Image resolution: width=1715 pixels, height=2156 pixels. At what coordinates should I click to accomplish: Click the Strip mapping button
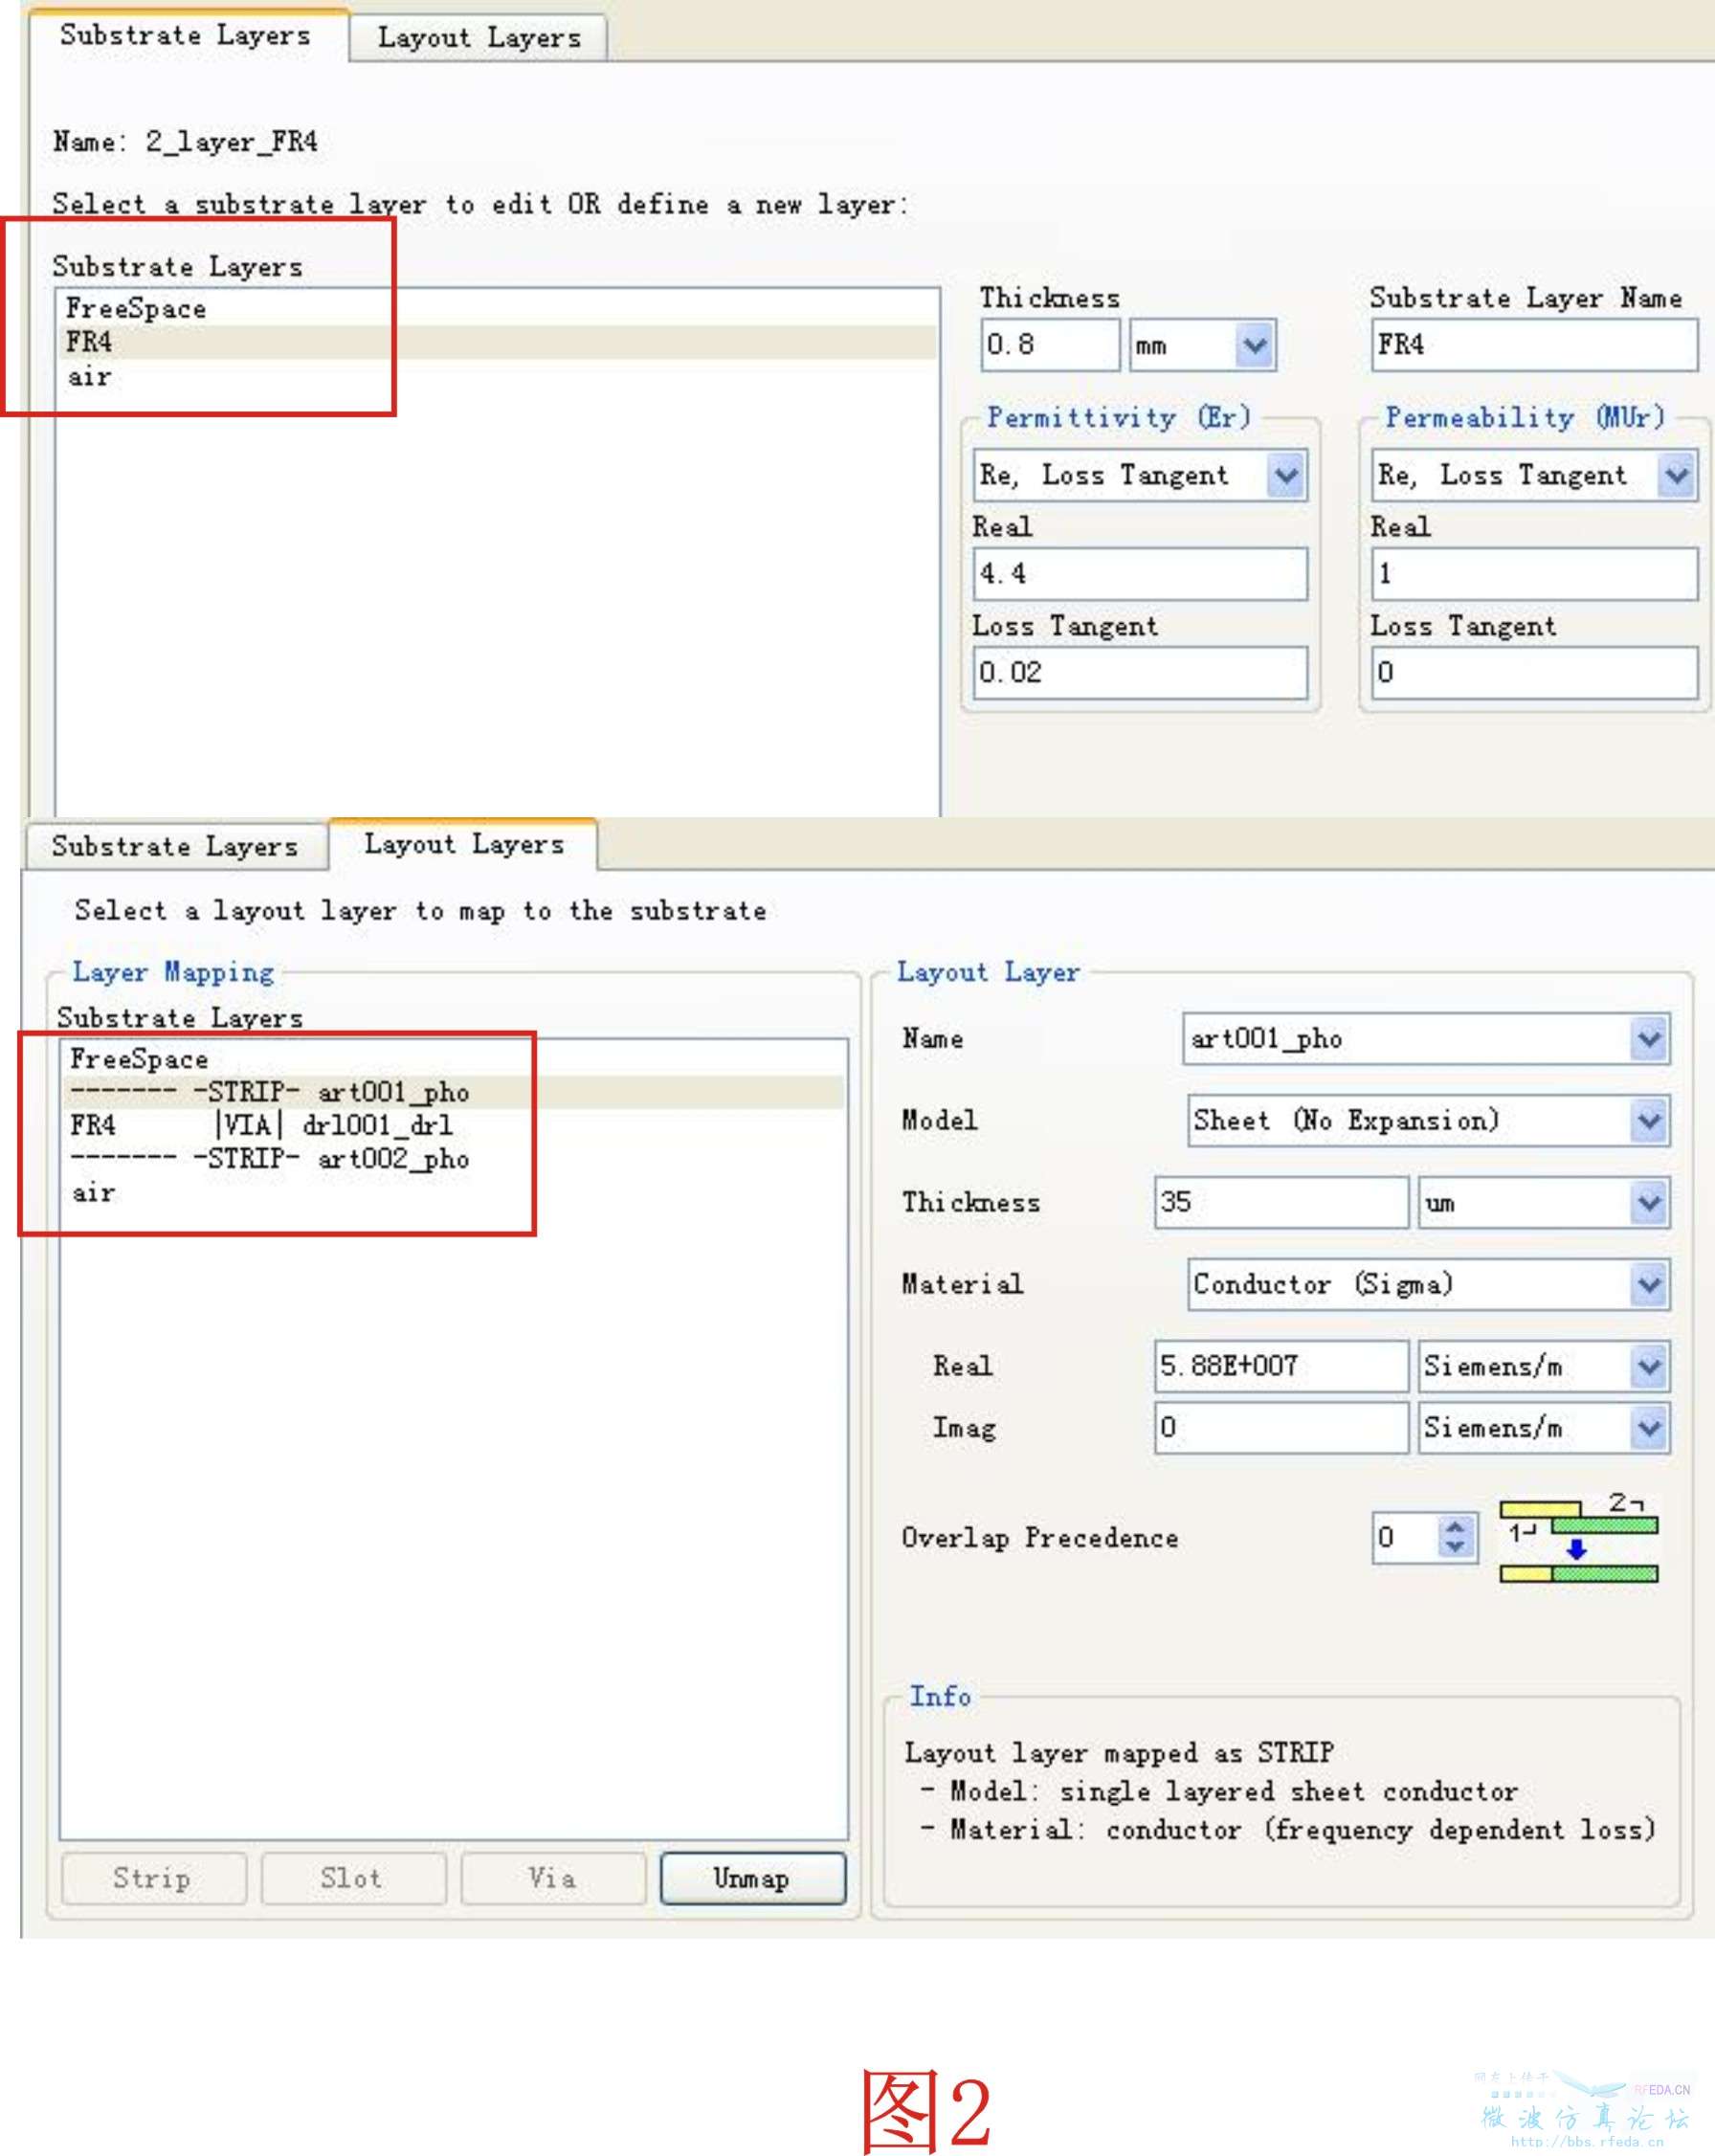click(153, 1878)
